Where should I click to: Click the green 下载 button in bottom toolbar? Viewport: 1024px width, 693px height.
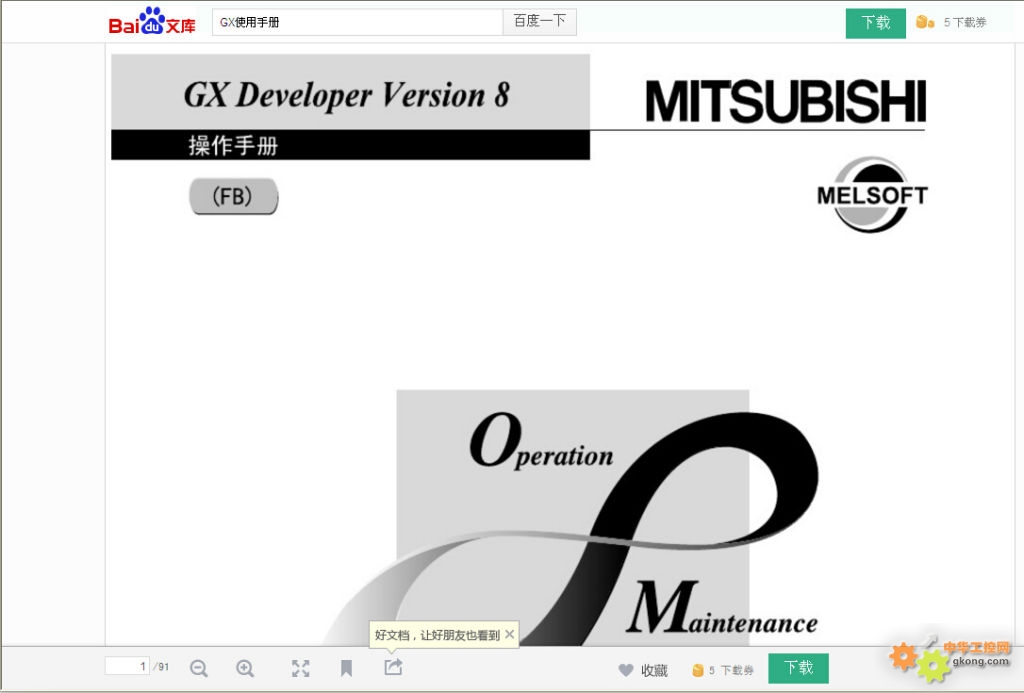[798, 668]
